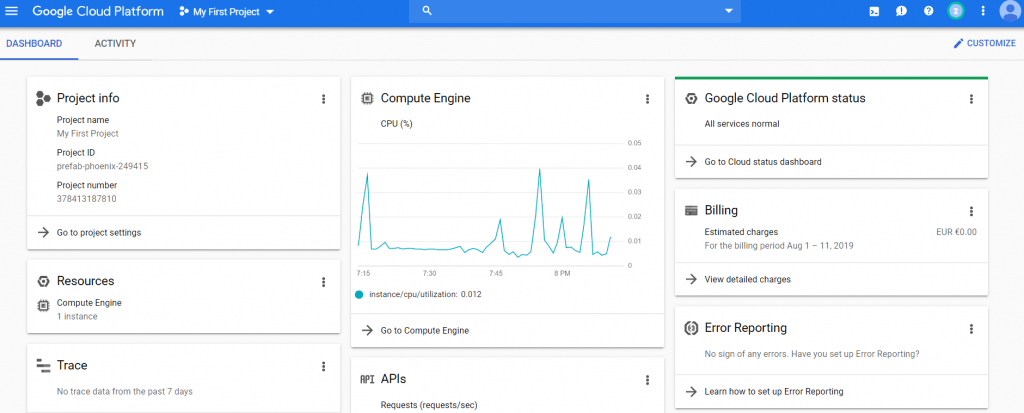Click arrow icon beside Go to Cloud status dashboard
Screen dimensions: 1024x413
[691, 161]
